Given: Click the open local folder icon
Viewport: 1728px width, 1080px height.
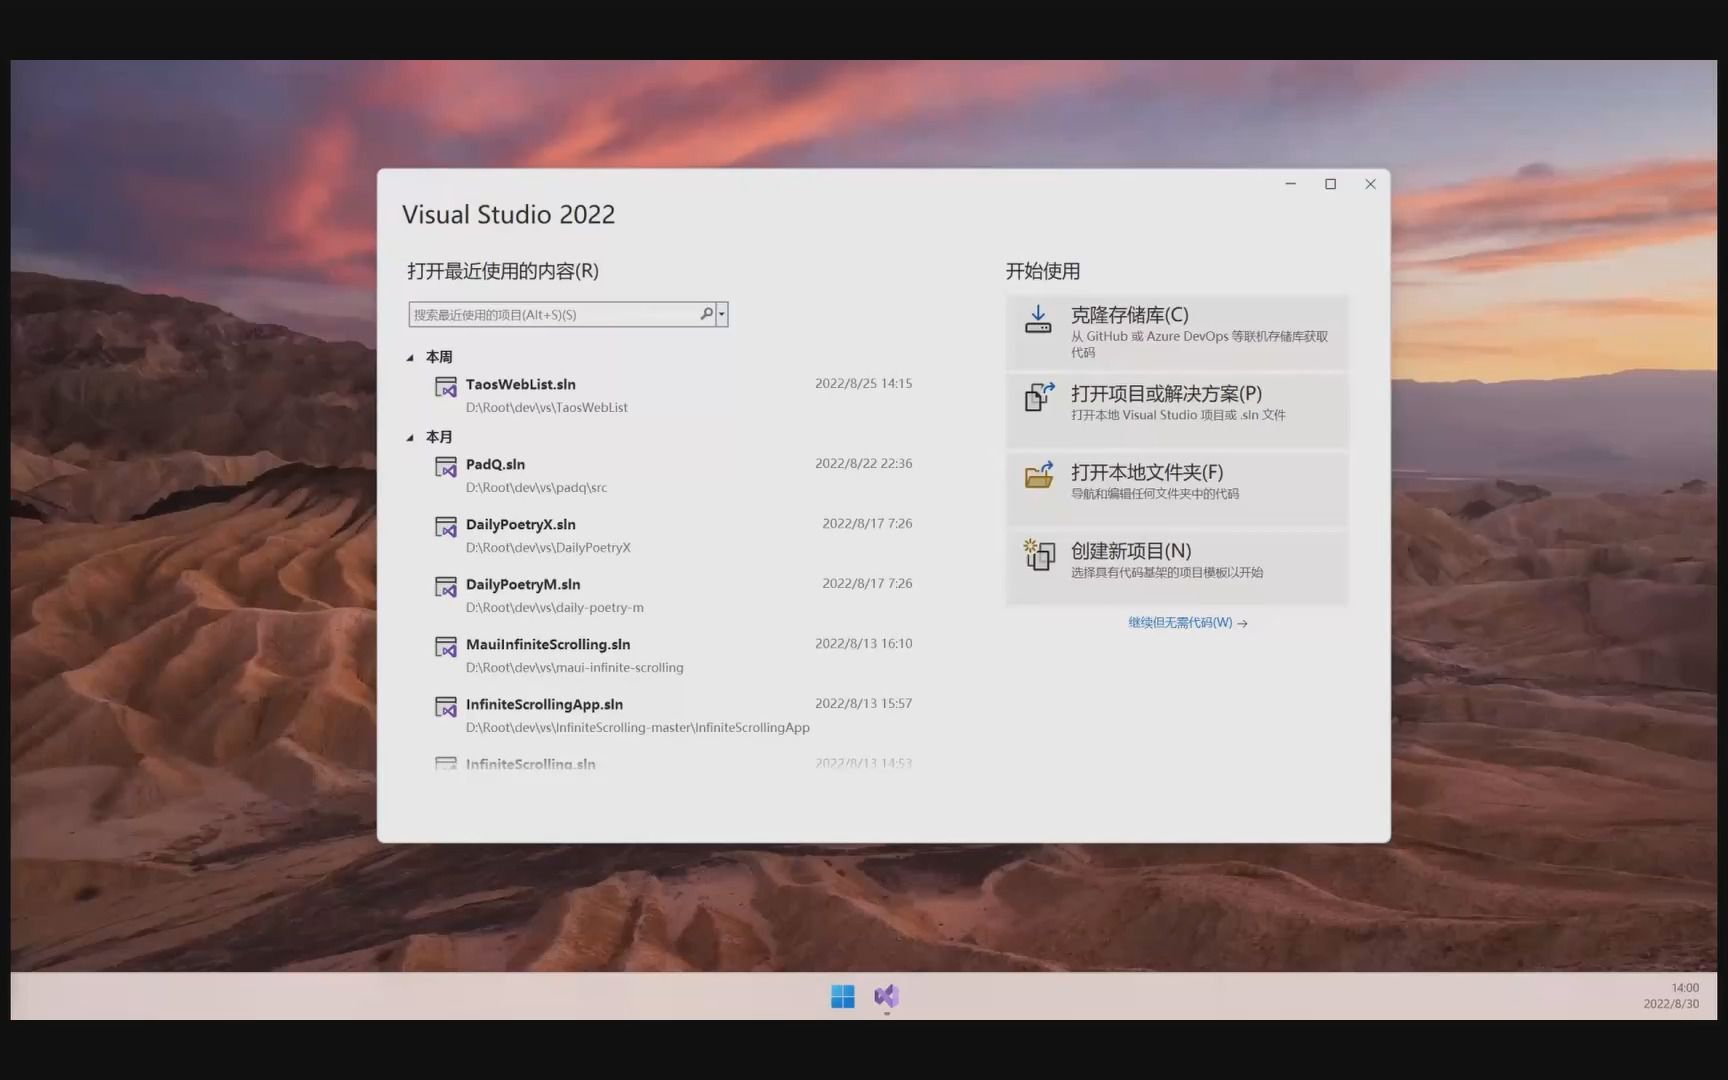Looking at the screenshot, I should [x=1039, y=475].
